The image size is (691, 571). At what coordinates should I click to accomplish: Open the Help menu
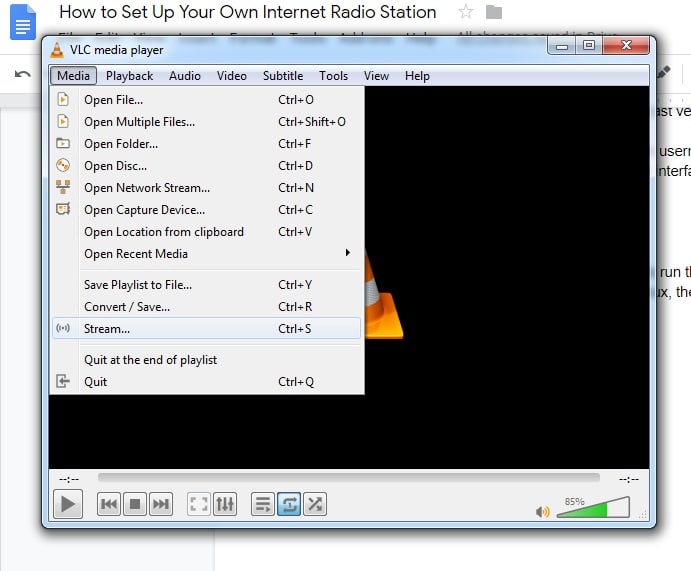417,76
